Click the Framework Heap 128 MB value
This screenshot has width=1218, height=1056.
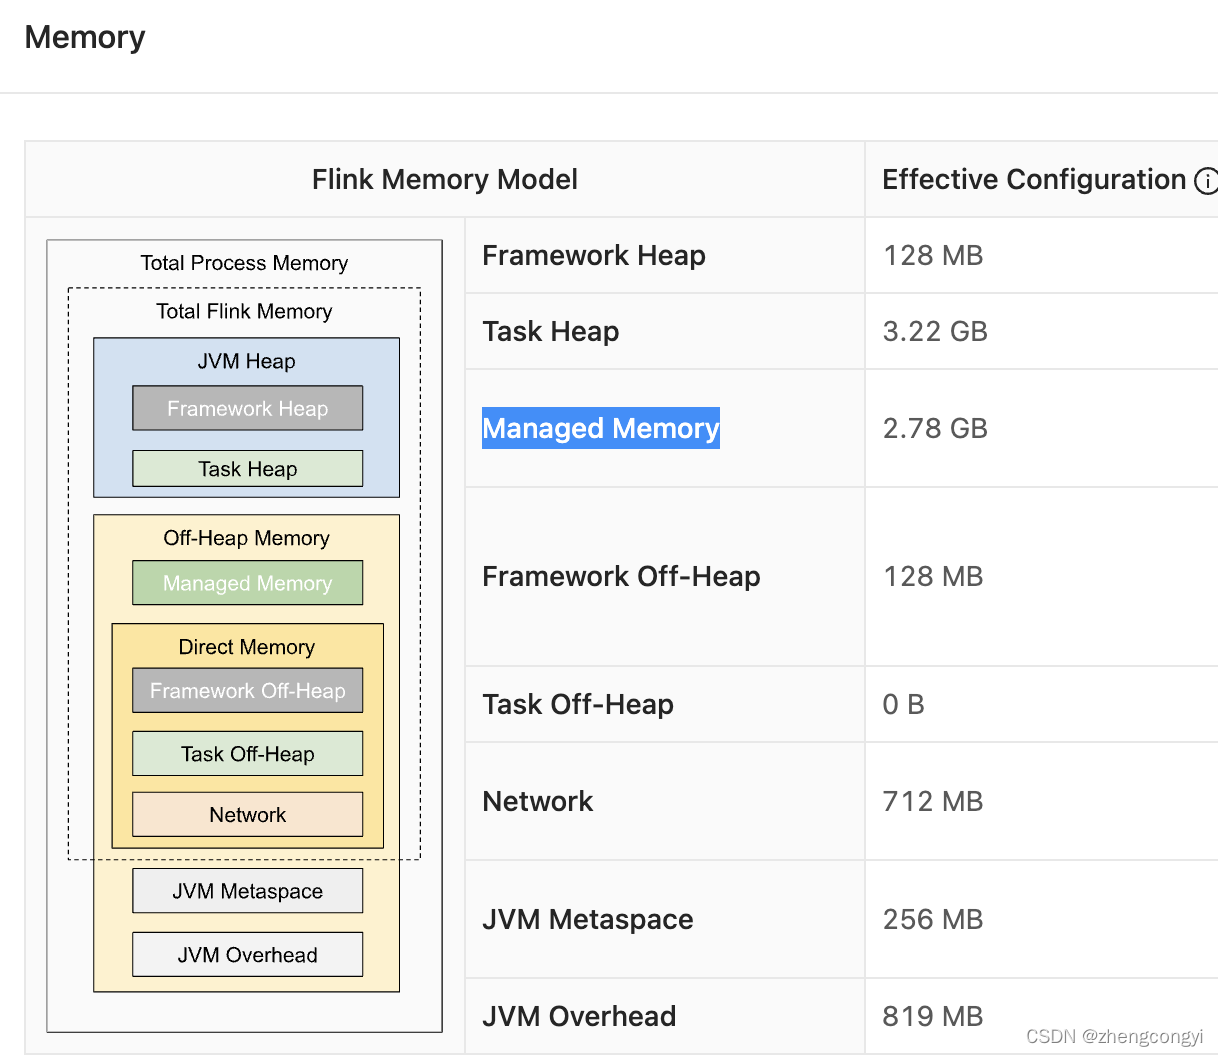click(x=933, y=256)
